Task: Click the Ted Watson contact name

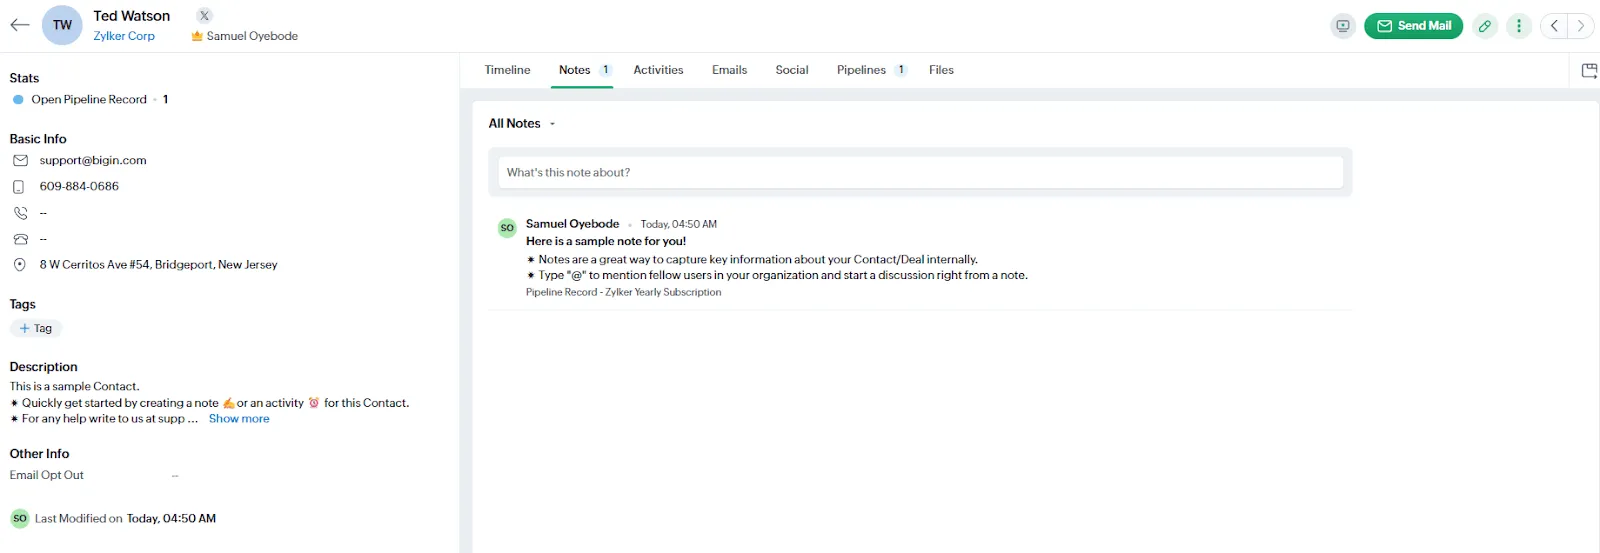Action: point(132,16)
